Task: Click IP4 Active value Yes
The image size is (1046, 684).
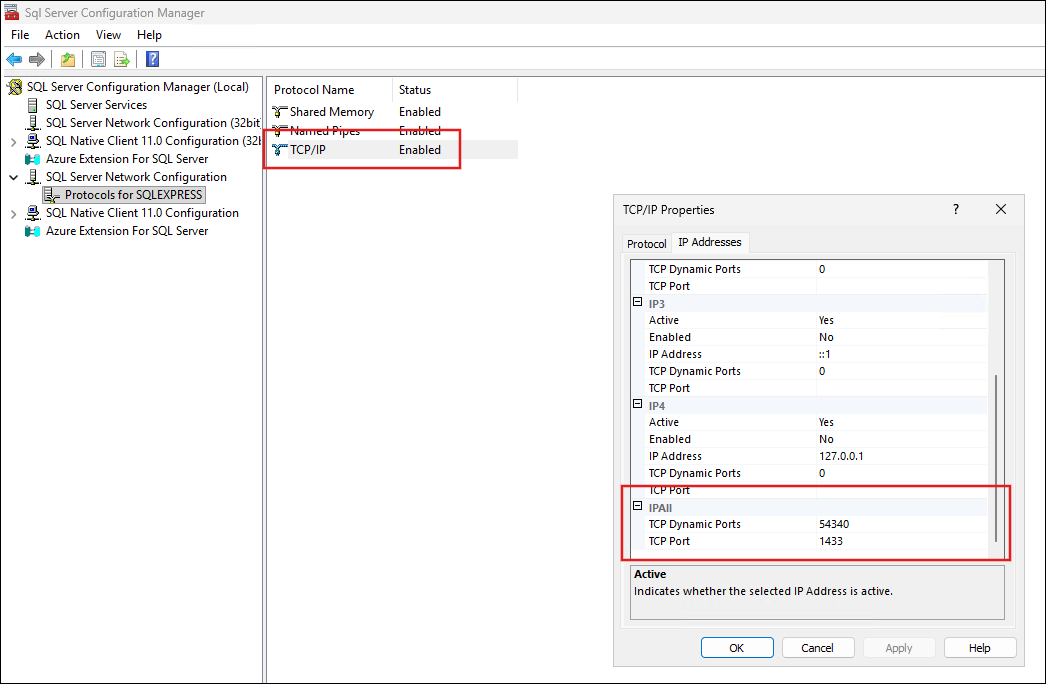Action: point(826,422)
